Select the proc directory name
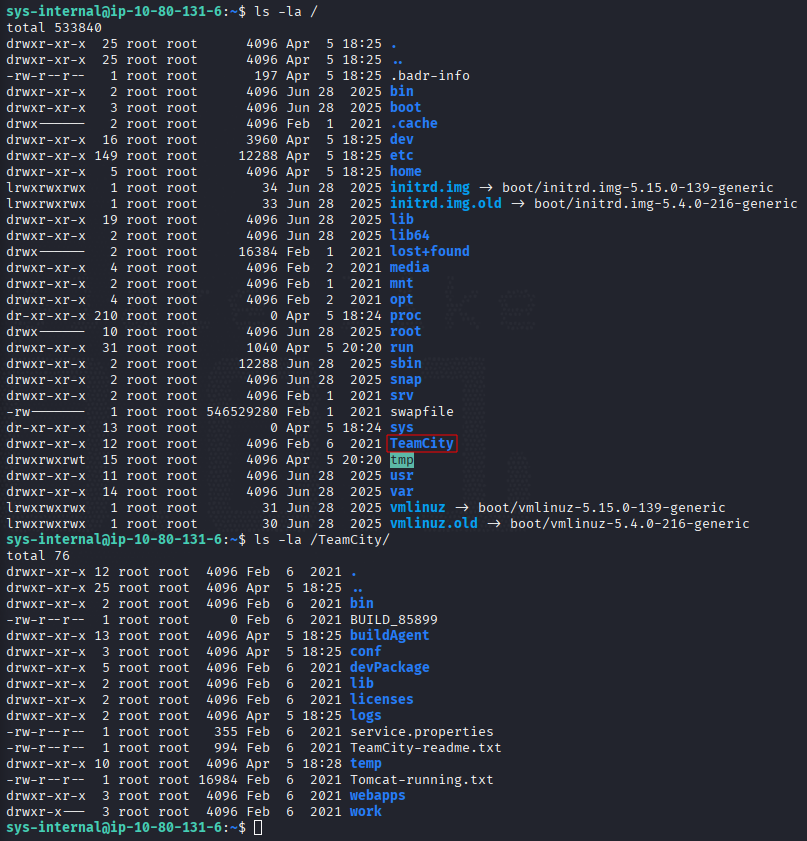The height and width of the screenshot is (841, 807). 405,316
